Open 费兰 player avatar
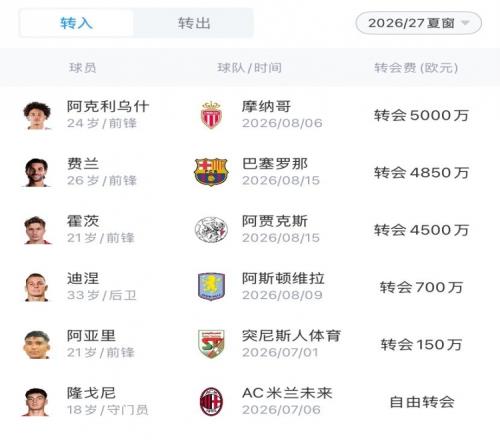The image size is (500, 440). (37, 173)
